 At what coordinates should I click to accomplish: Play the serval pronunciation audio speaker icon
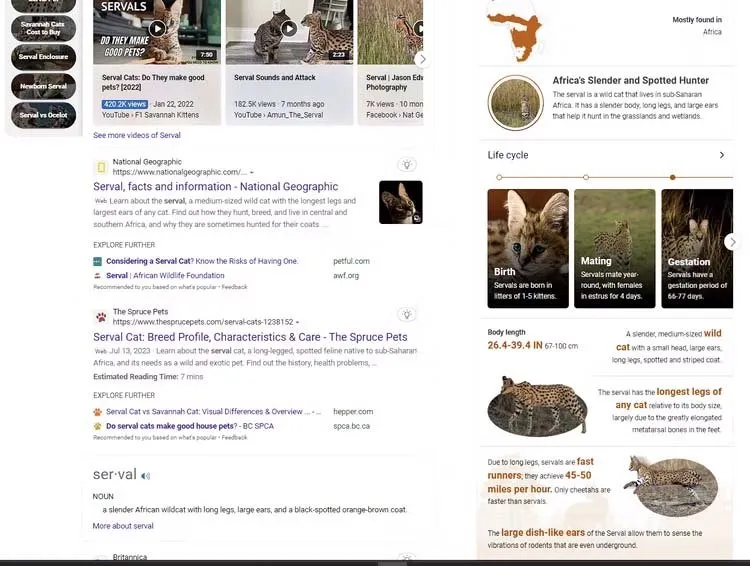[x=145, y=476]
